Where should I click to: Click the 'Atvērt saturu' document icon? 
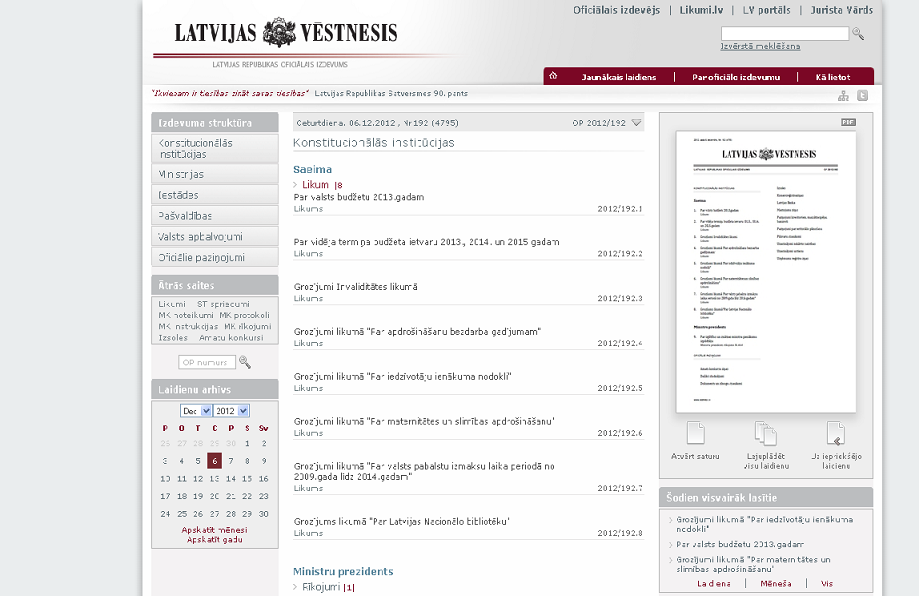[695, 433]
